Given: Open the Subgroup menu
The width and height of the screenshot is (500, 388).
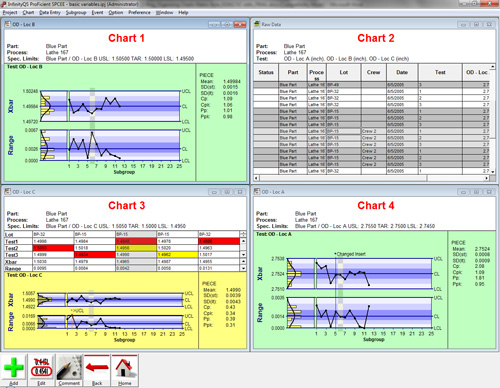Looking at the screenshot, I should [76, 13].
